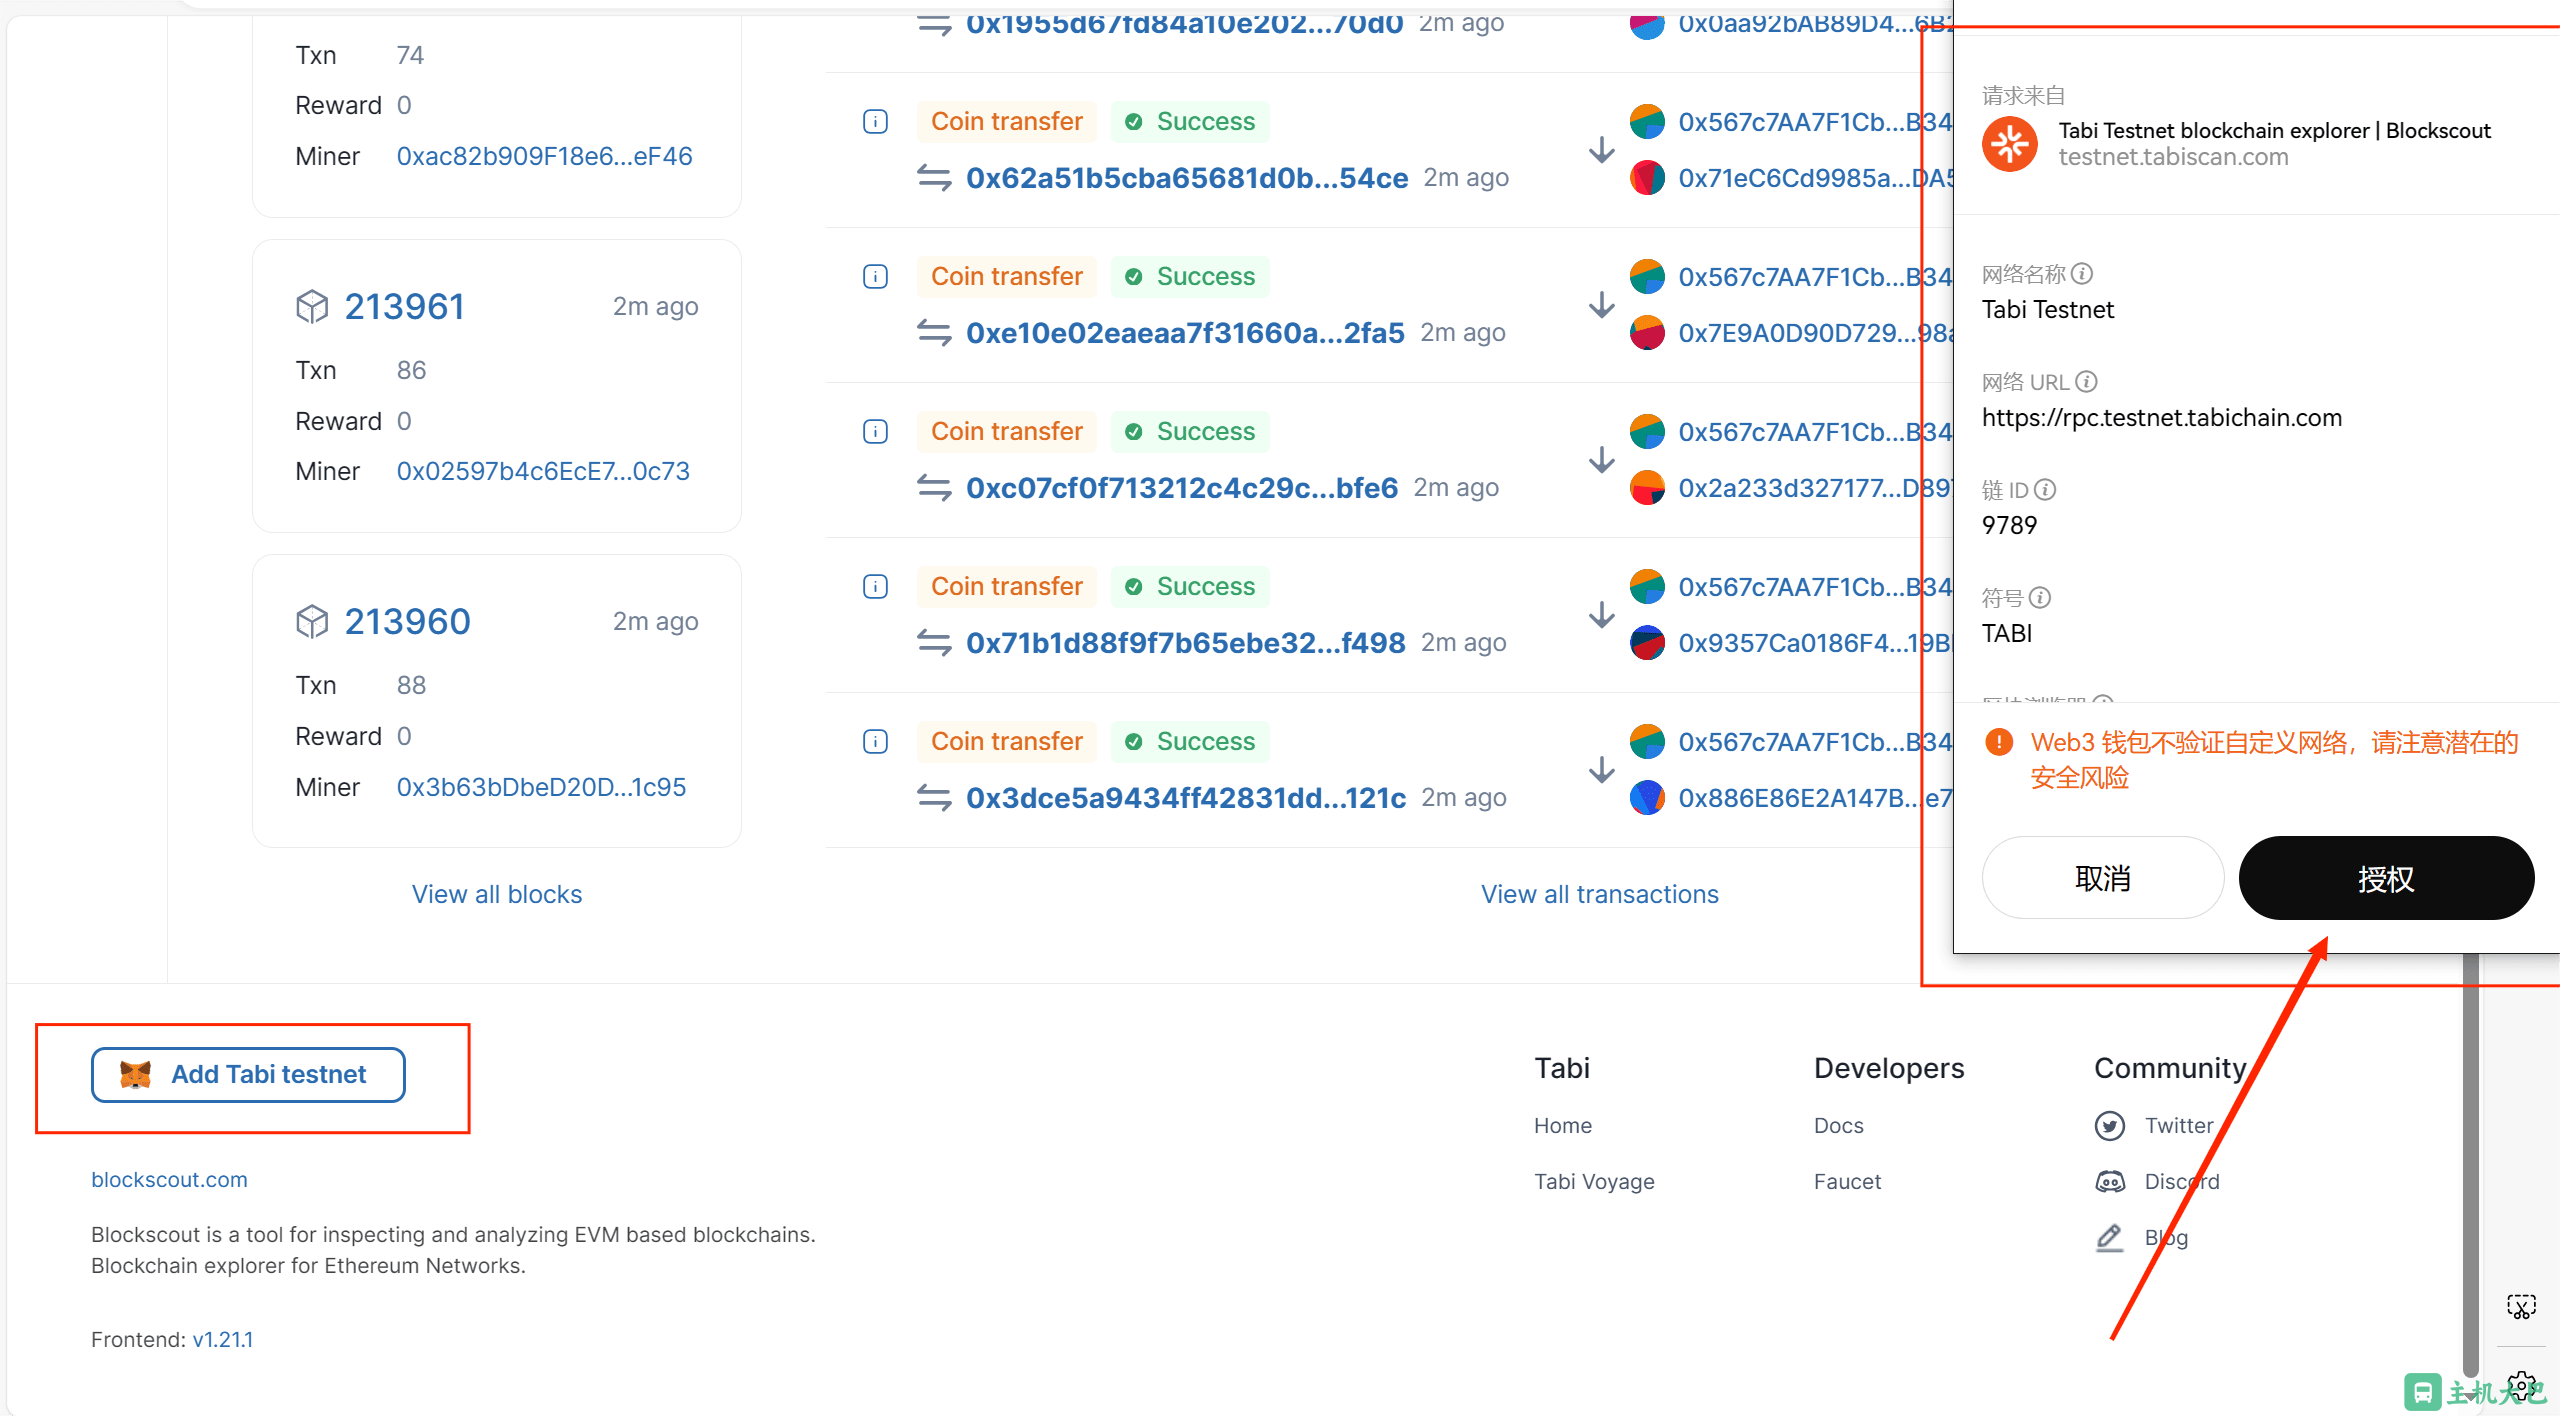Show network name info tooltip icon

click(2082, 273)
